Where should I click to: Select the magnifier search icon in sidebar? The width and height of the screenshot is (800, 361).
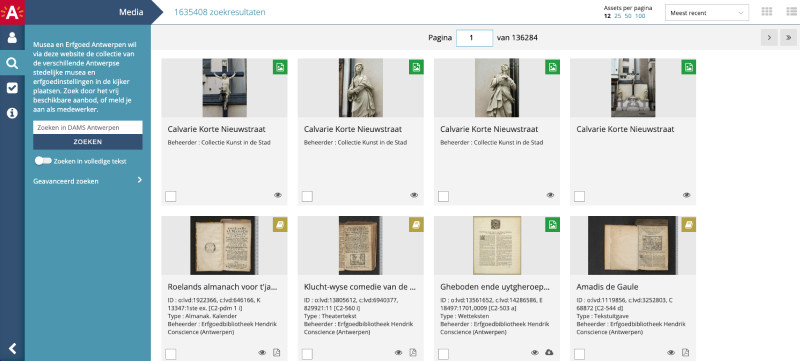(x=12, y=63)
